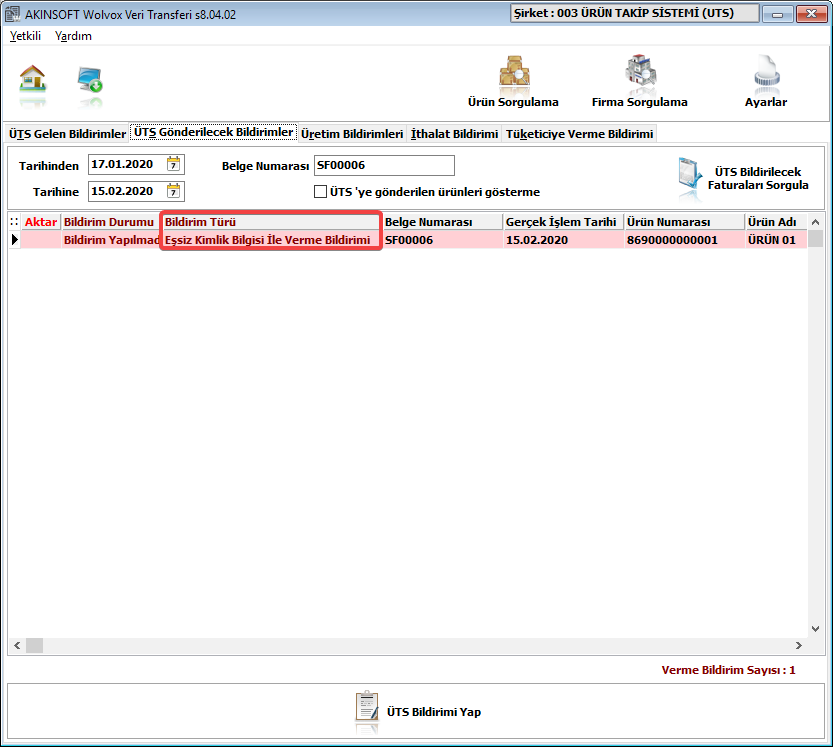Toggle ÜTS'ye gönderilen ürünleri gösterme checkbox

[x=320, y=192]
